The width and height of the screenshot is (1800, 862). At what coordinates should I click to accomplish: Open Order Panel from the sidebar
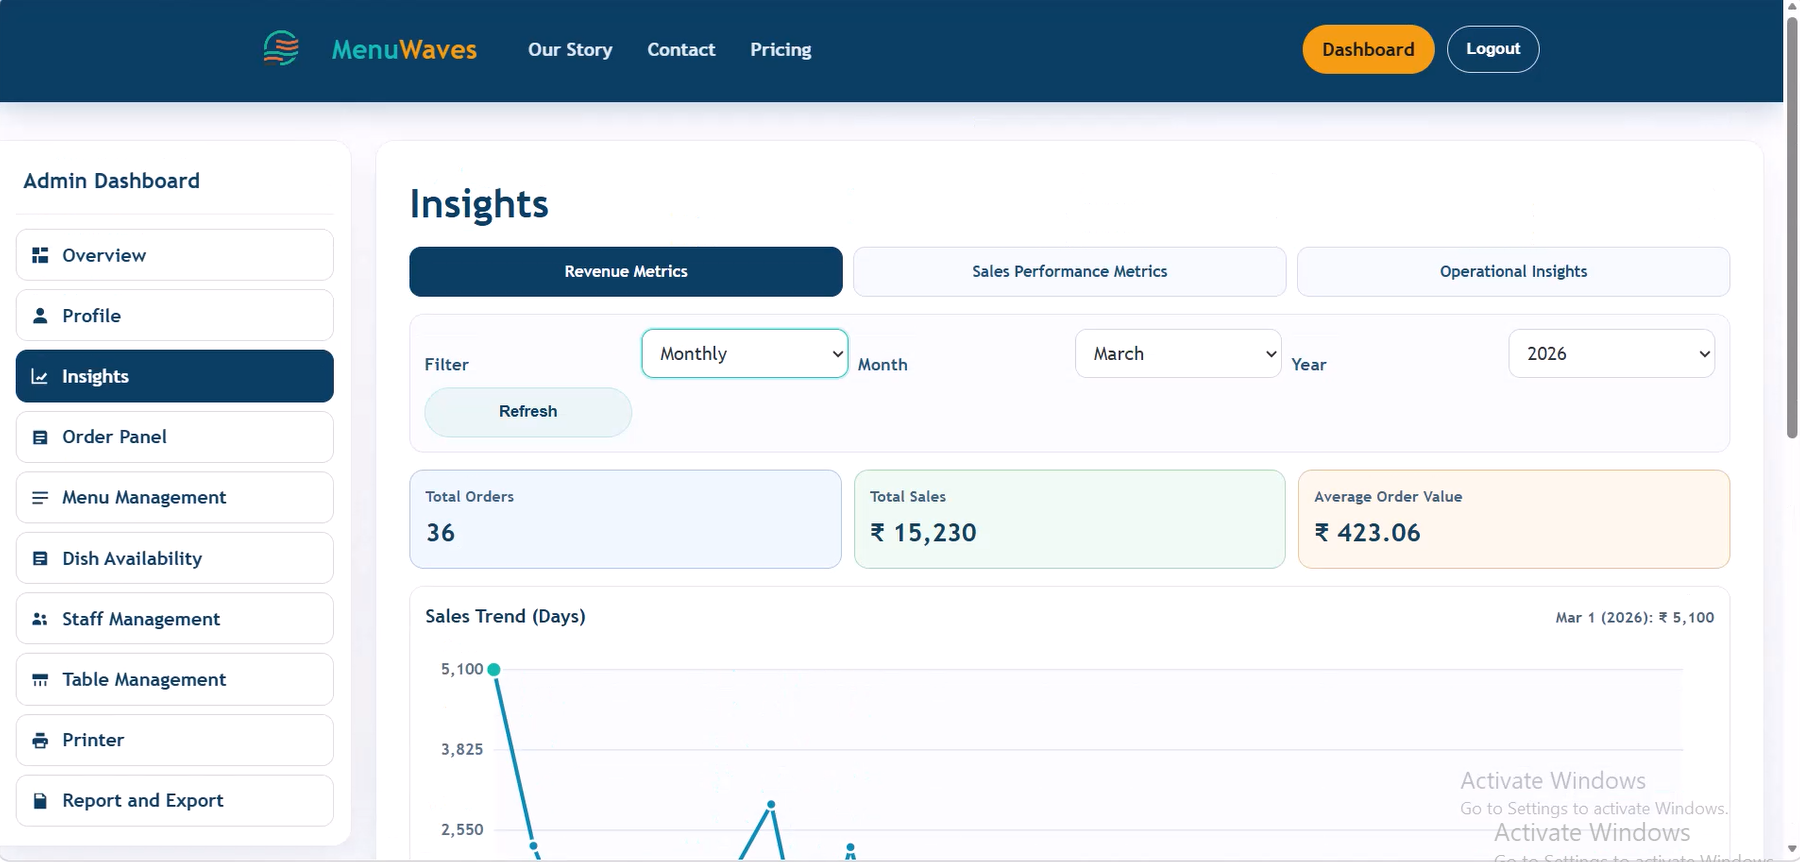(175, 437)
